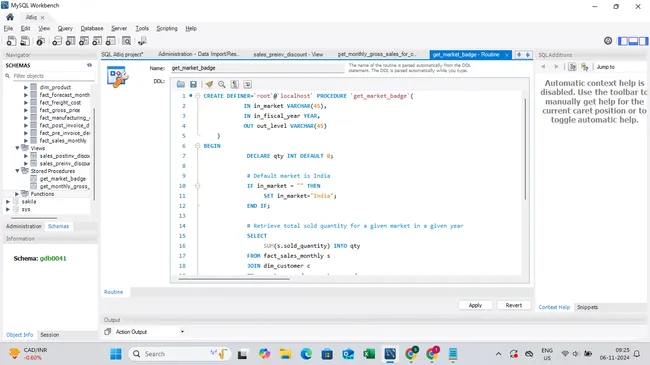Load DDL from file folder icon
This screenshot has height=365, width=650.
pos(181,84)
